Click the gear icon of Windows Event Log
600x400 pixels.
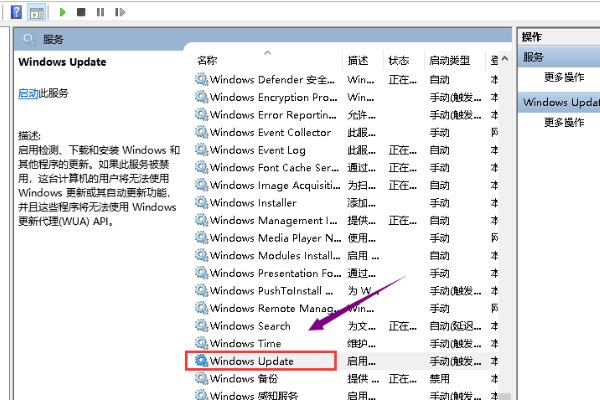pos(201,150)
